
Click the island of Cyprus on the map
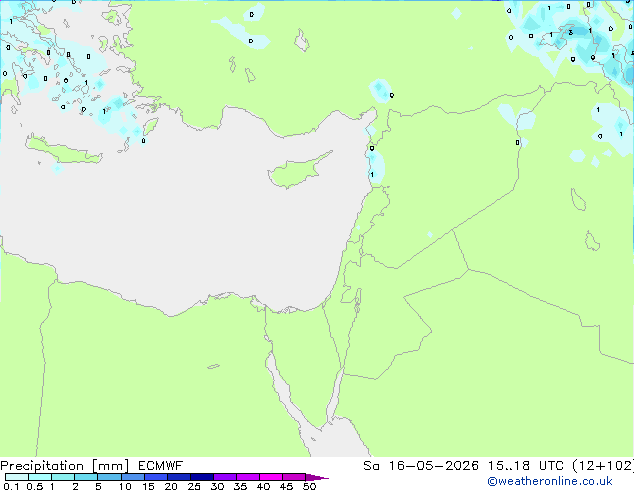pos(298,170)
